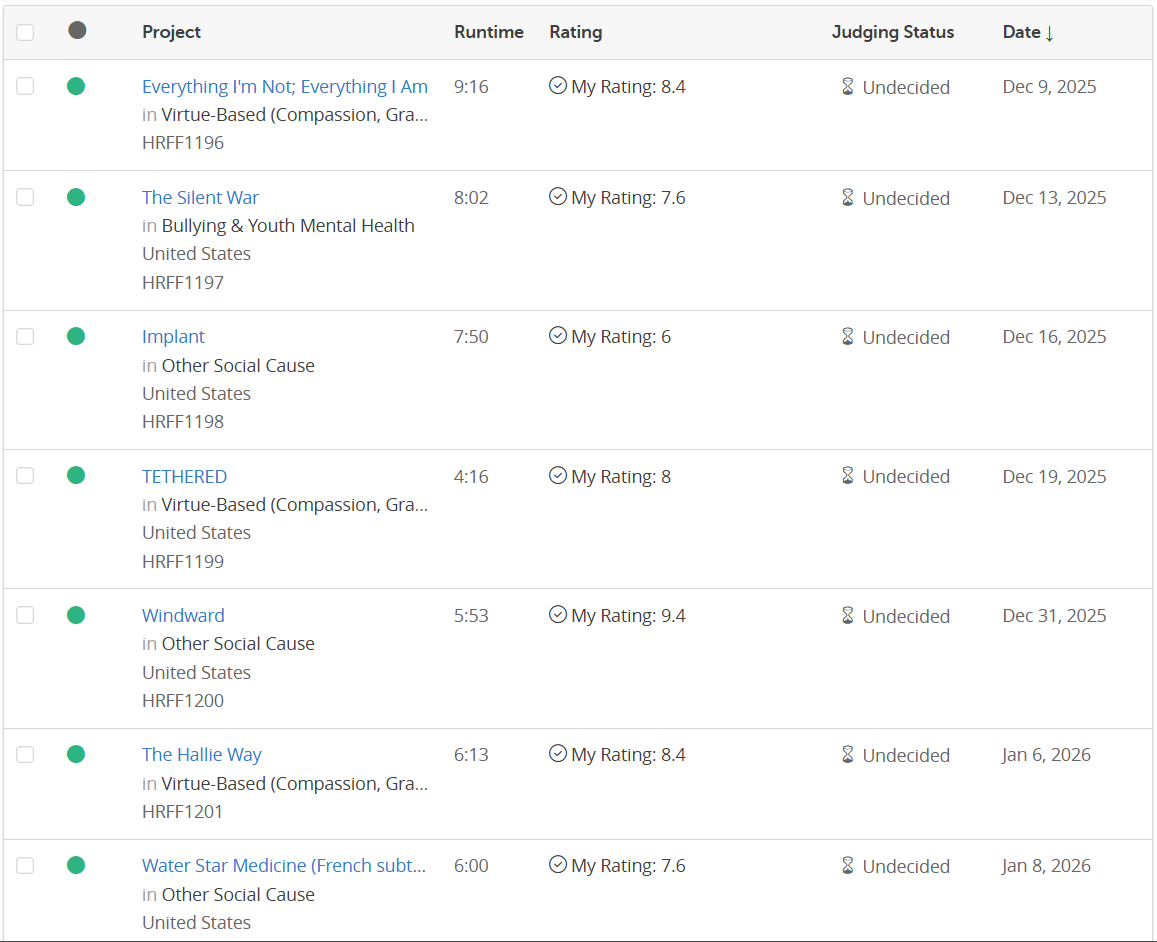Viewport: 1157px width, 942px height.
Task: Select the Windward row checkbox
Action: (25, 615)
